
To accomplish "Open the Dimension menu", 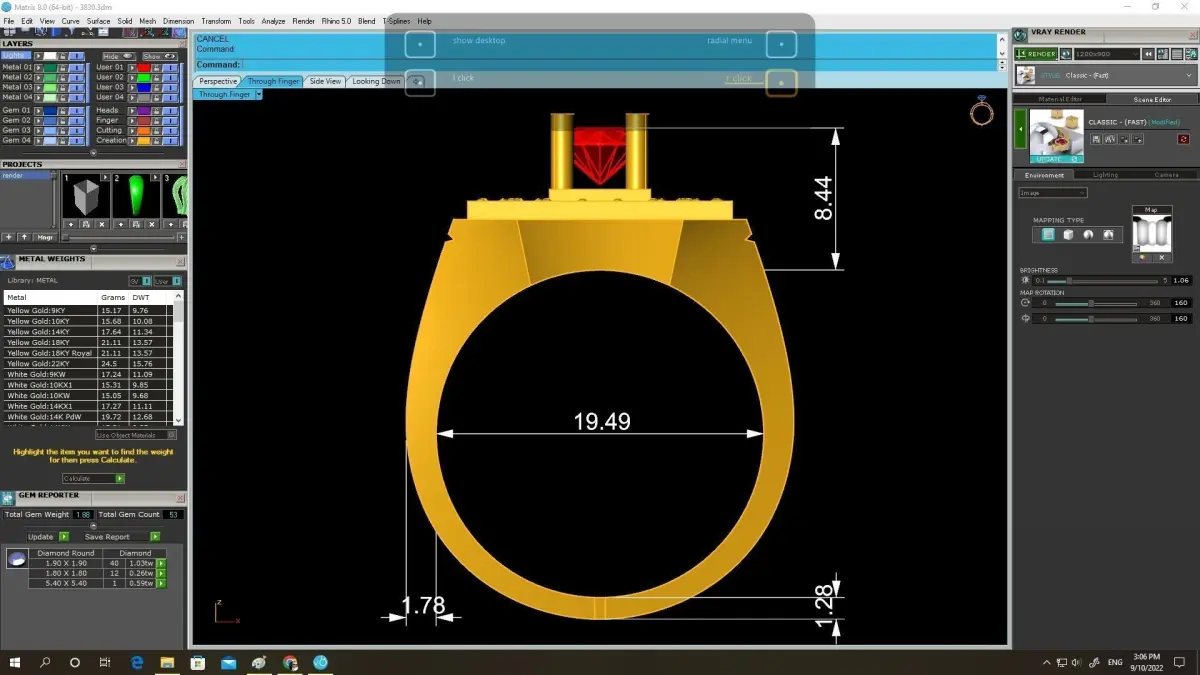I will [x=178, y=21].
